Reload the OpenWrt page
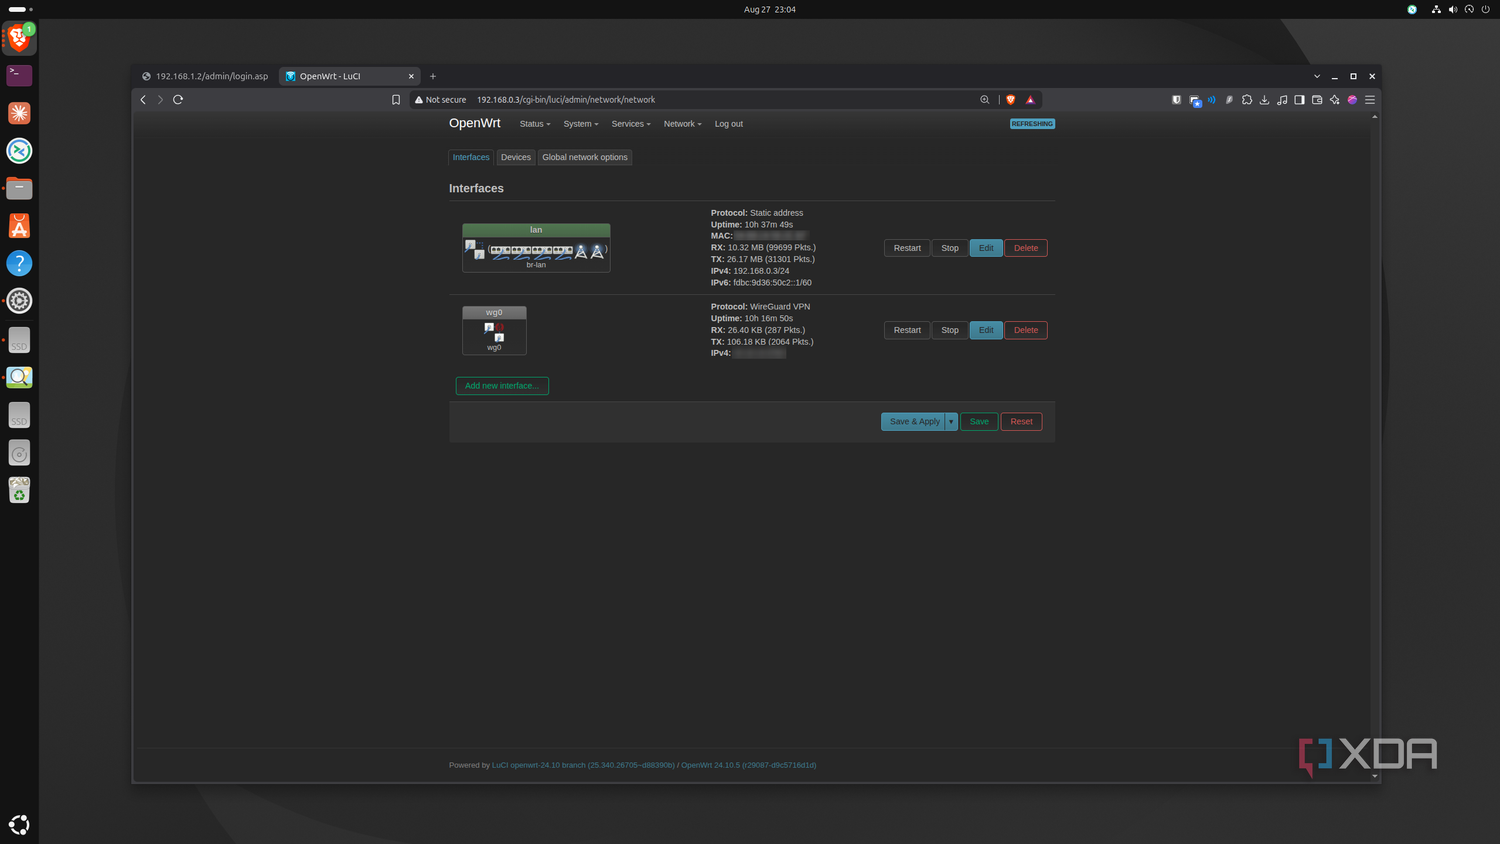This screenshot has height=844, width=1500. click(178, 100)
